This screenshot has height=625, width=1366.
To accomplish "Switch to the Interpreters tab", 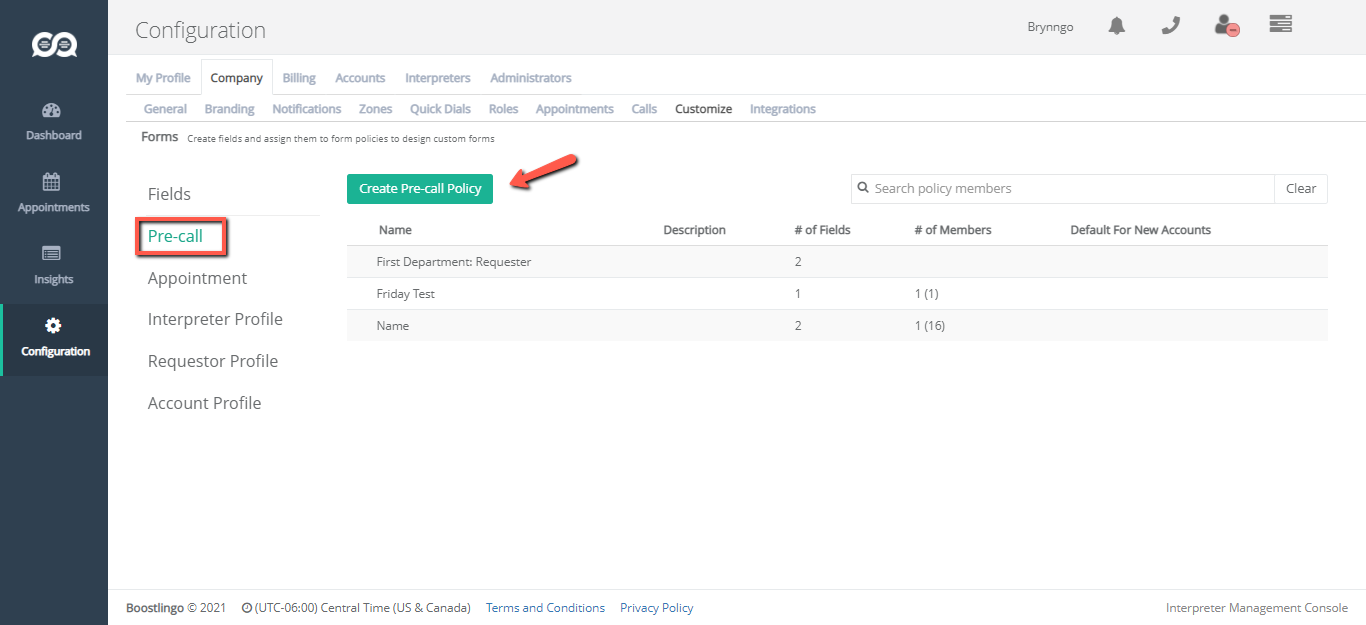I will click(x=437, y=78).
